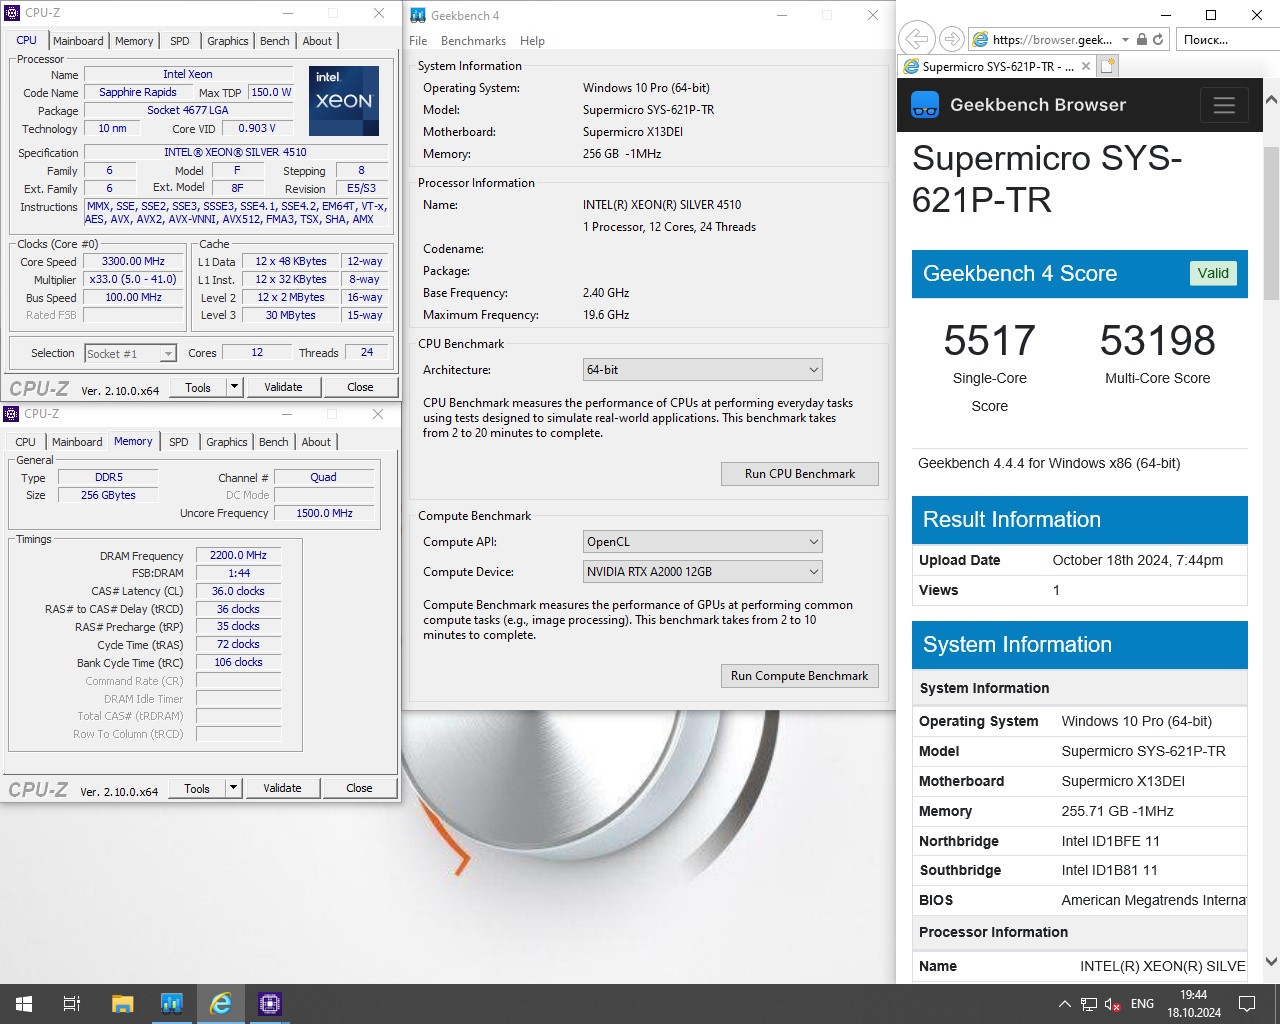Open the Help menu in Geekbench 4
This screenshot has height=1024, width=1280.
pyautogui.click(x=532, y=41)
